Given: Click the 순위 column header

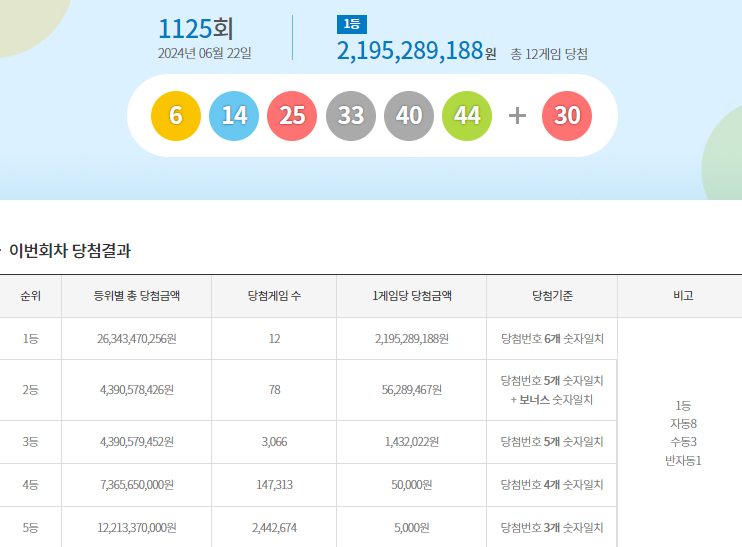Looking at the screenshot, I should pos(30,296).
